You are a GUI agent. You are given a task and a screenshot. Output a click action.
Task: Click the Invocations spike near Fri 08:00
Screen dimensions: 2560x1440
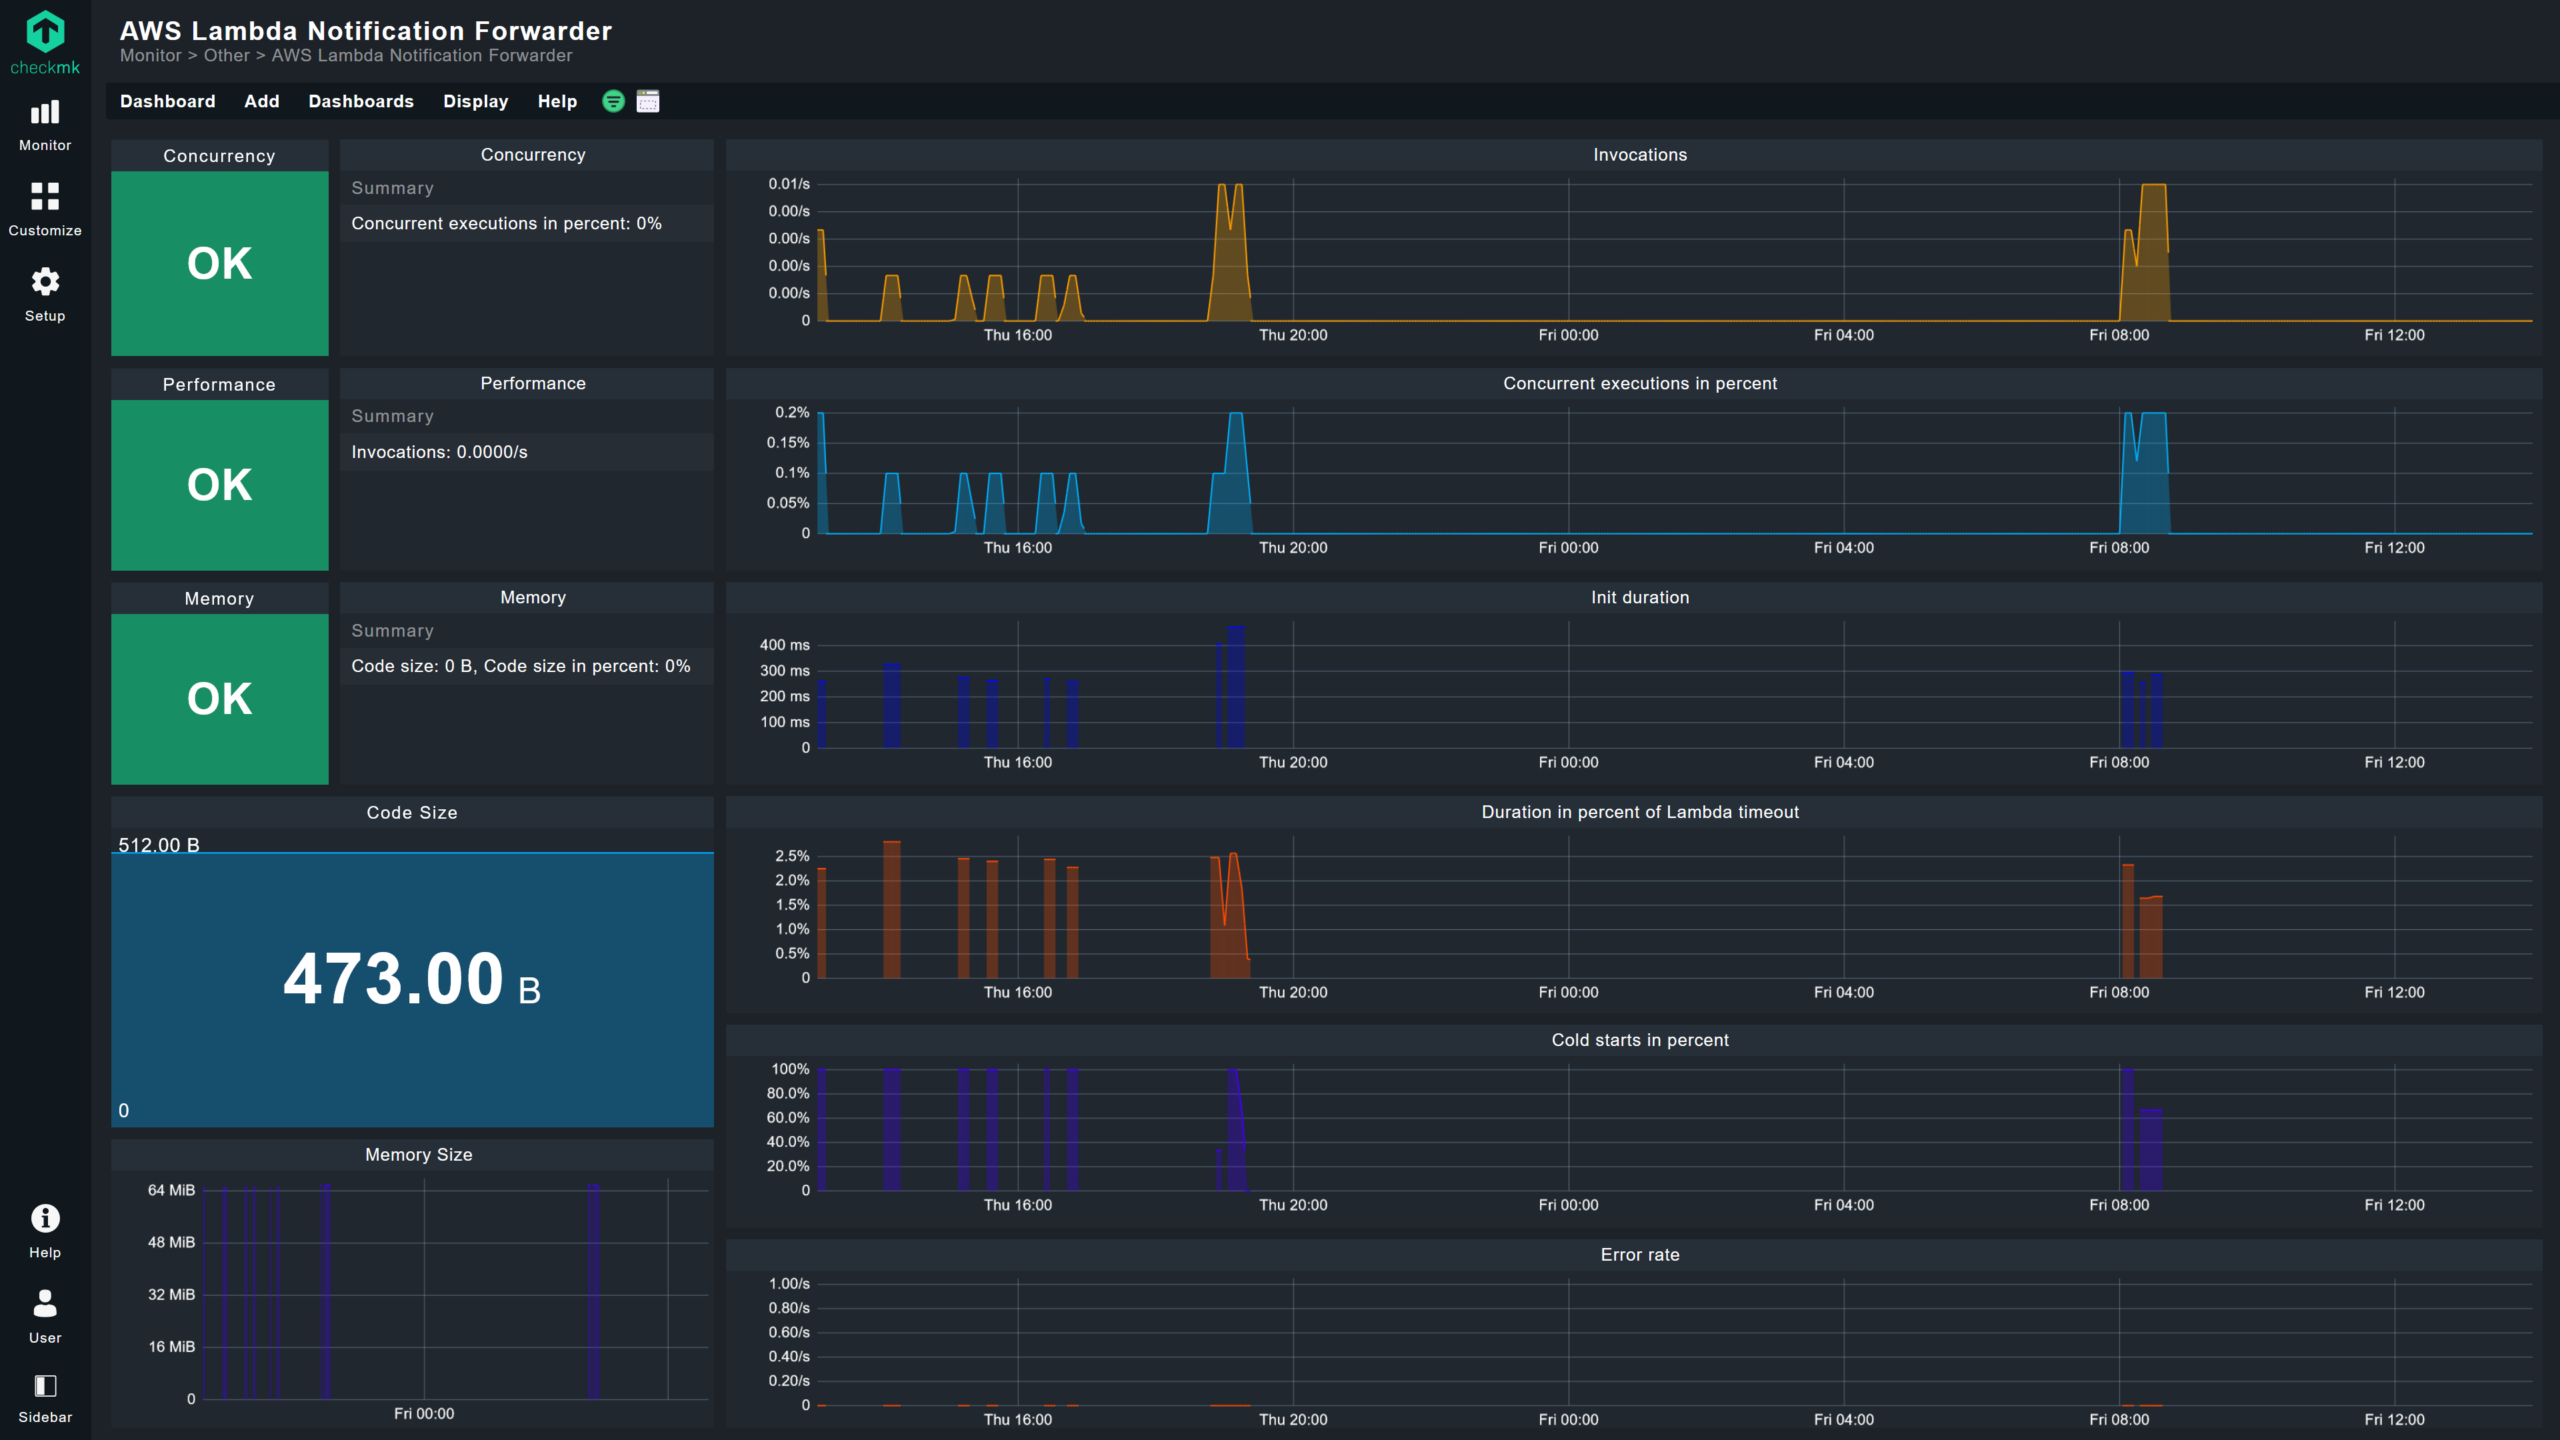(x=2145, y=255)
